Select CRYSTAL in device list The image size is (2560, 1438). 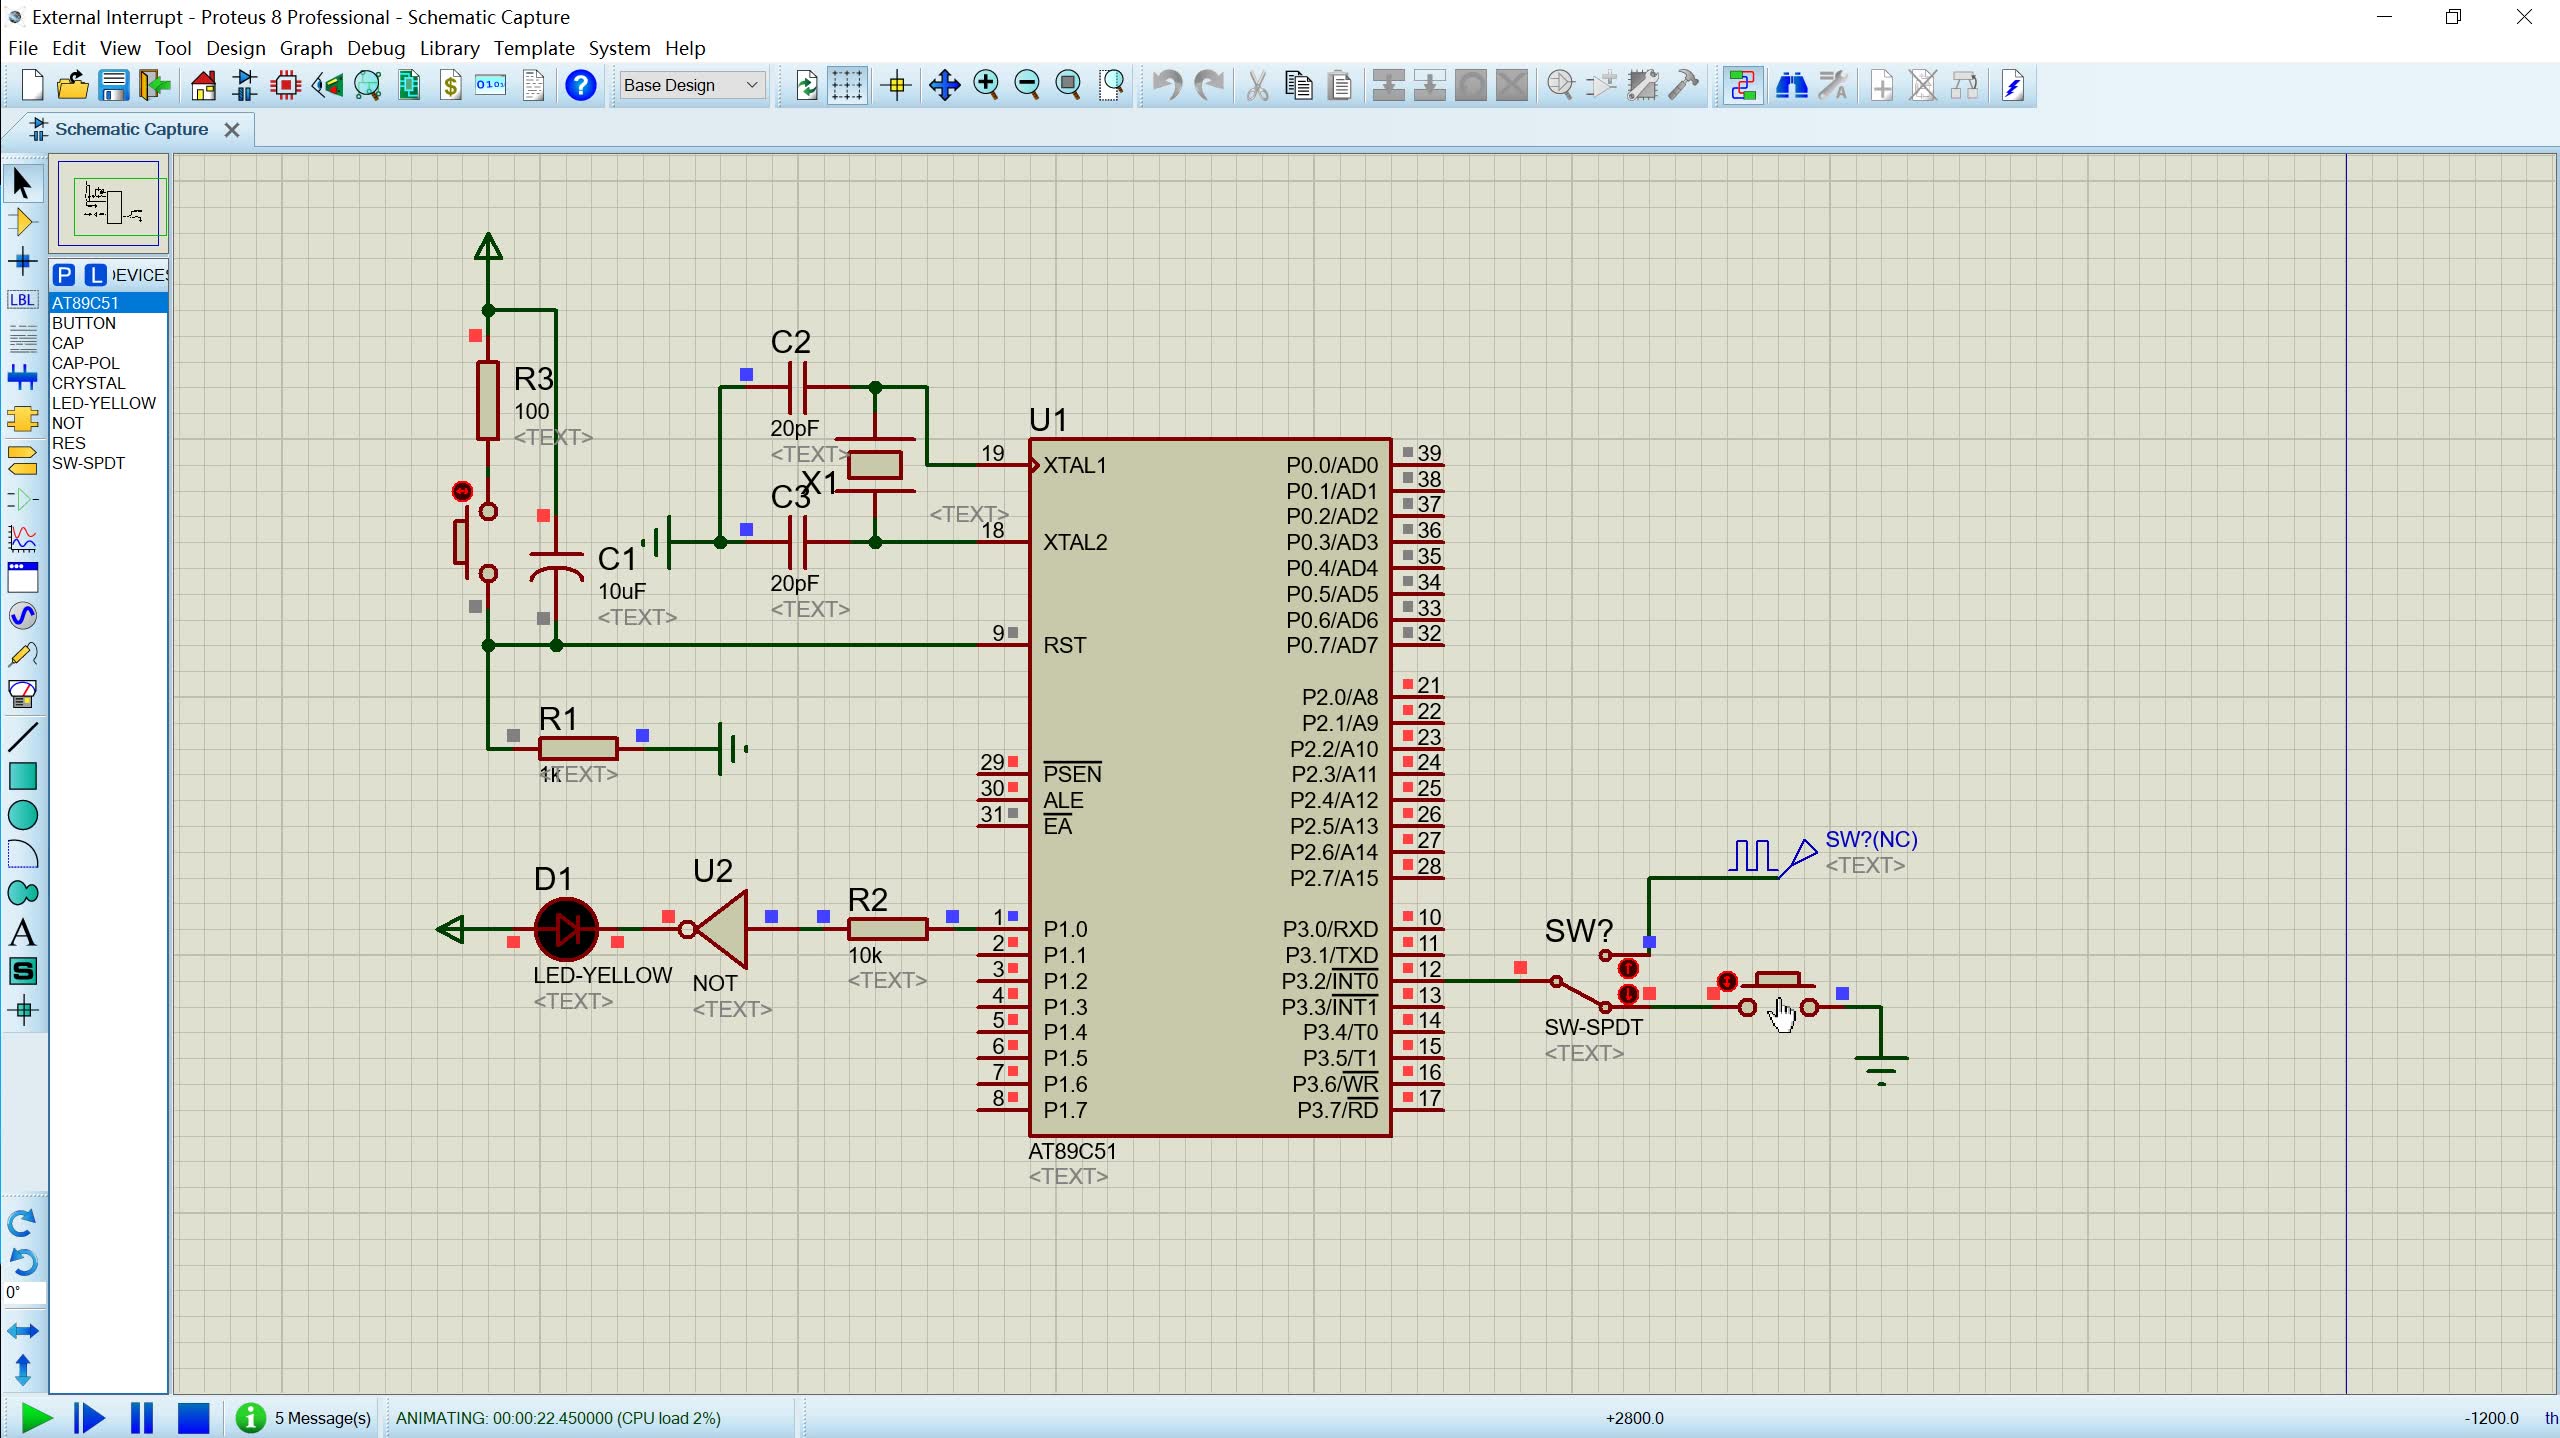pyautogui.click(x=108, y=383)
